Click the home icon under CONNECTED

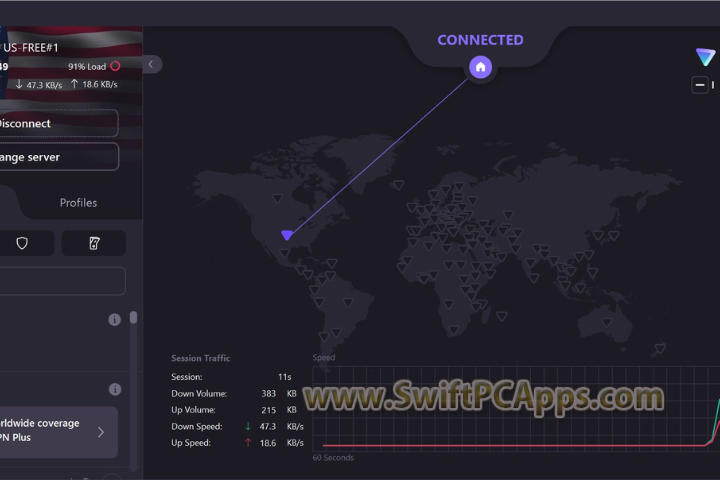click(x=480, y=67)
